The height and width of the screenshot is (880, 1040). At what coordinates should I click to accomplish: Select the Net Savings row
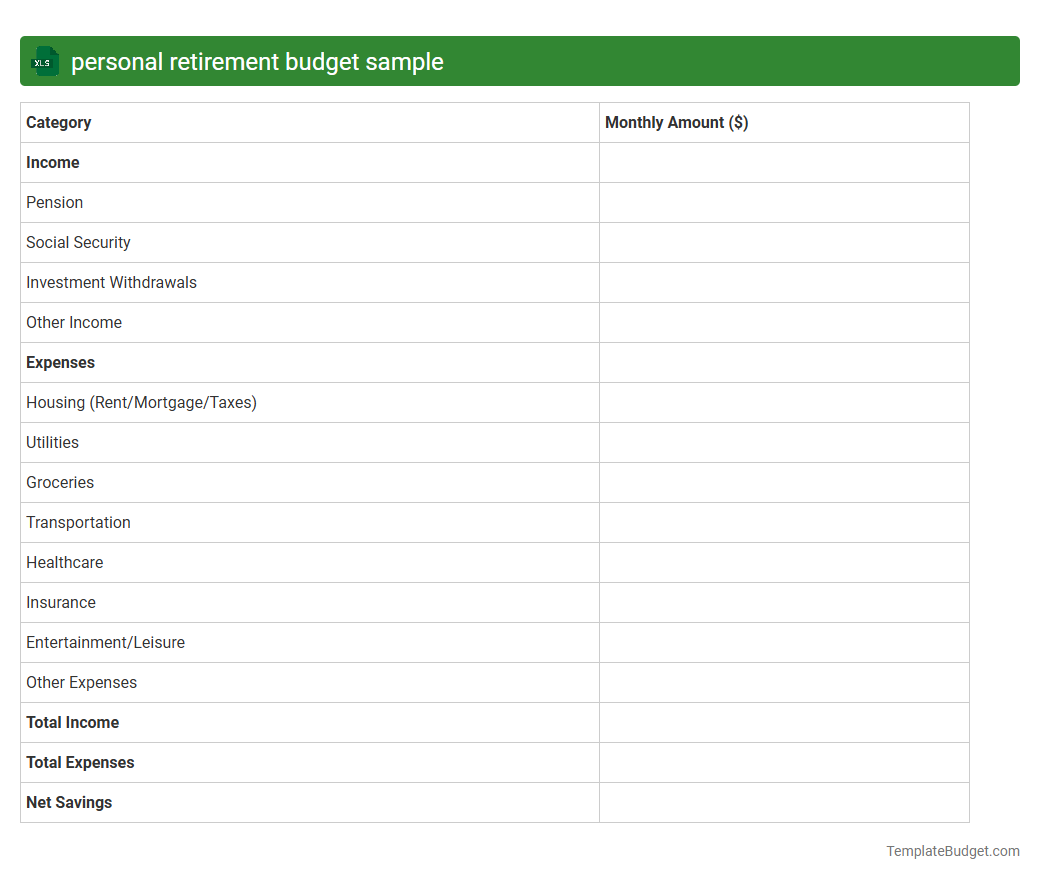pos(69,802)
